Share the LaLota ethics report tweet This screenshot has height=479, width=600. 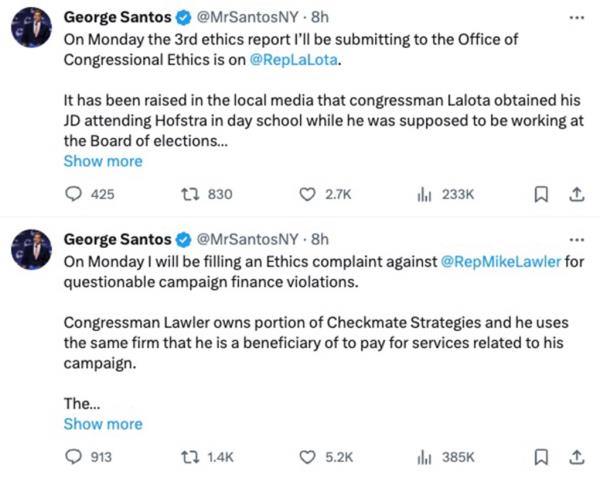tap(576, 195)
